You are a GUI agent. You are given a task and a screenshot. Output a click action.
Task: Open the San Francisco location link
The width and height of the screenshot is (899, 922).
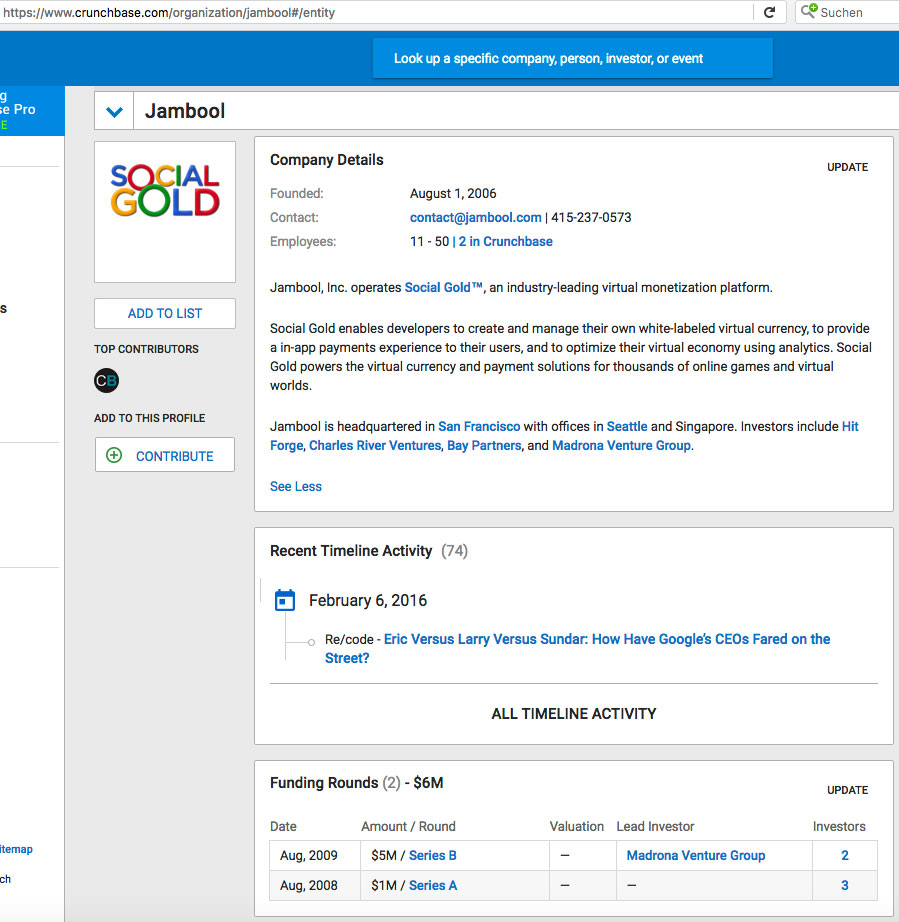(x=479, y=426)
